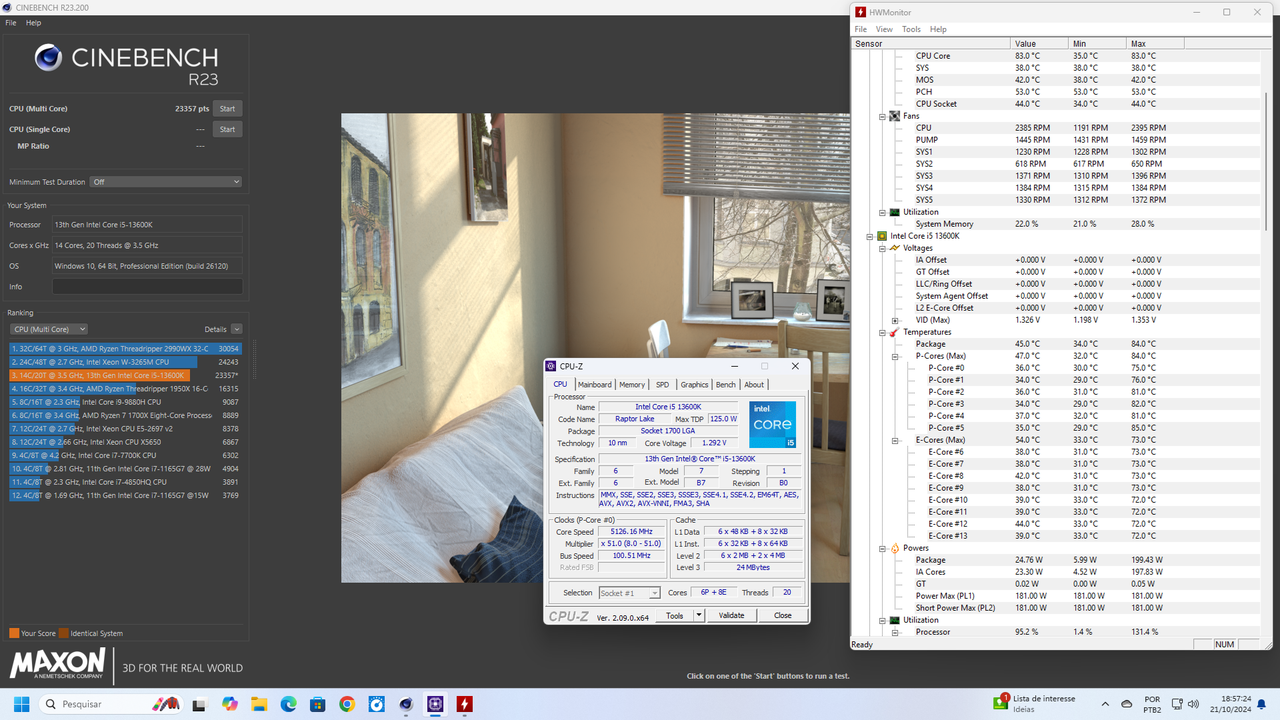The image size is (1280, 720).
Task: Start the CPU (Single Core) benchmark
Action: [x=227, y=129]
